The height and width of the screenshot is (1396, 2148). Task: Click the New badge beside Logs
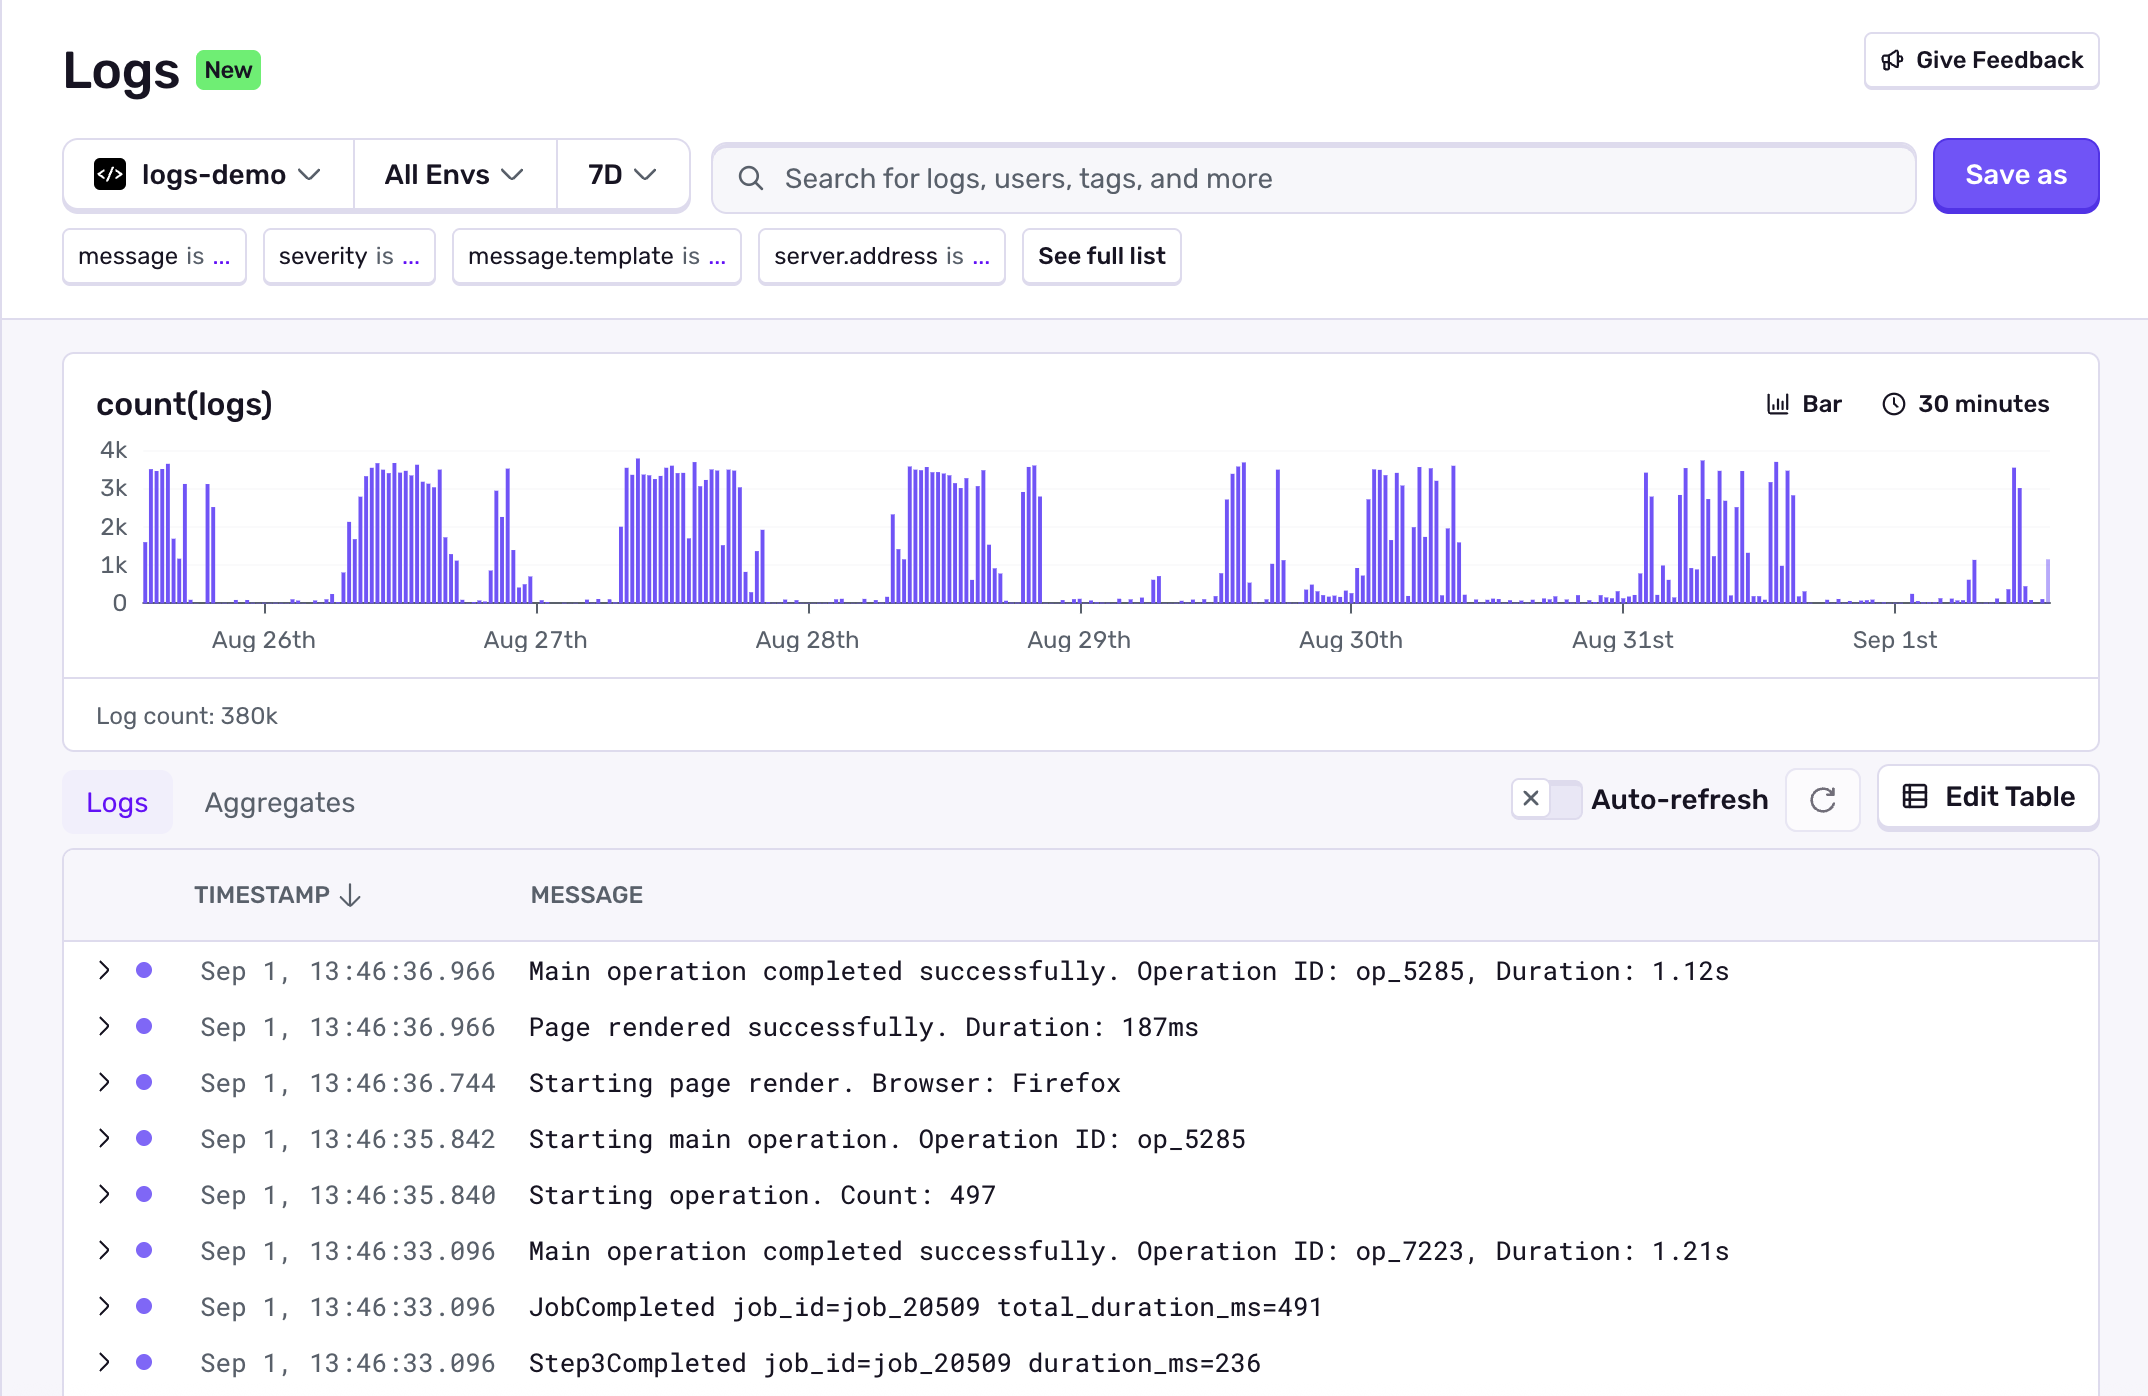[x=228, y=70]
